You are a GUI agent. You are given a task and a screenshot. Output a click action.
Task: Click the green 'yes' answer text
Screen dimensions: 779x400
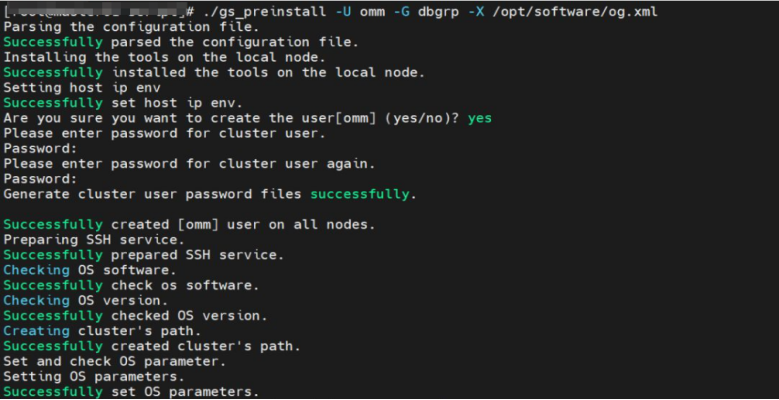coord(479,118)
